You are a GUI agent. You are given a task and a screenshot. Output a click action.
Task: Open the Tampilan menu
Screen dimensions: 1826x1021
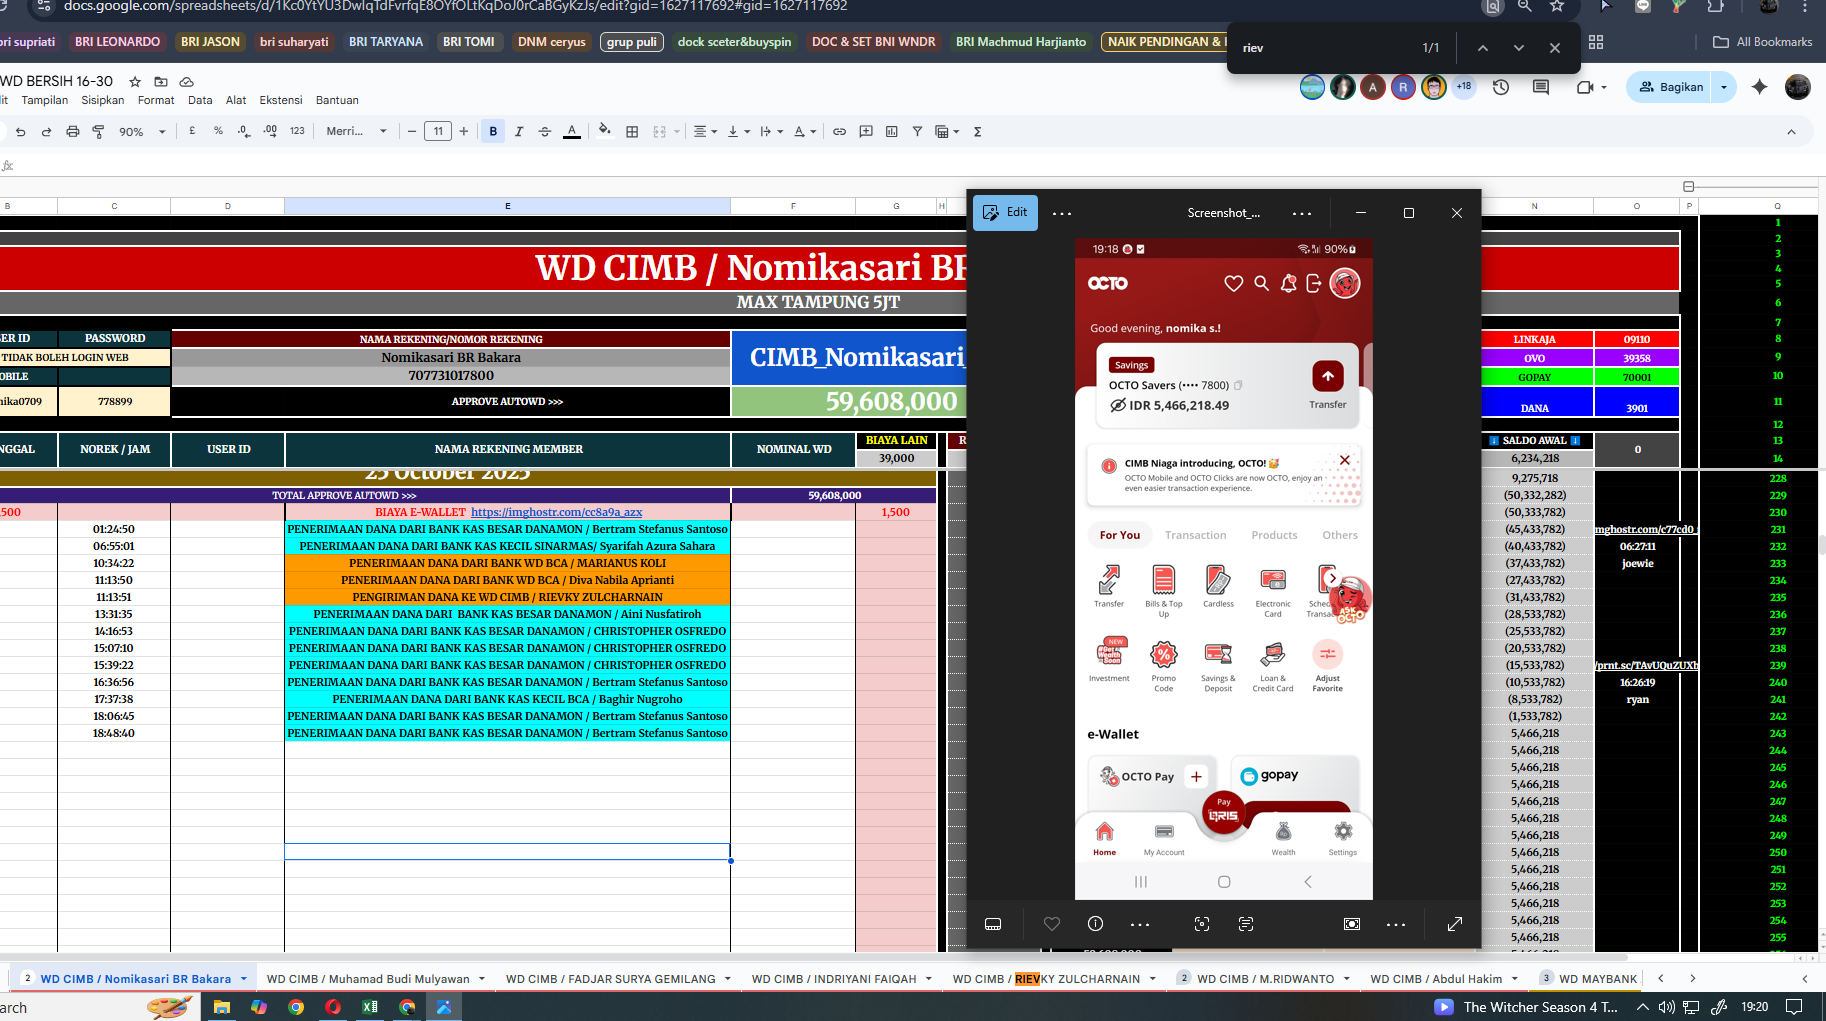pos(45,100)
